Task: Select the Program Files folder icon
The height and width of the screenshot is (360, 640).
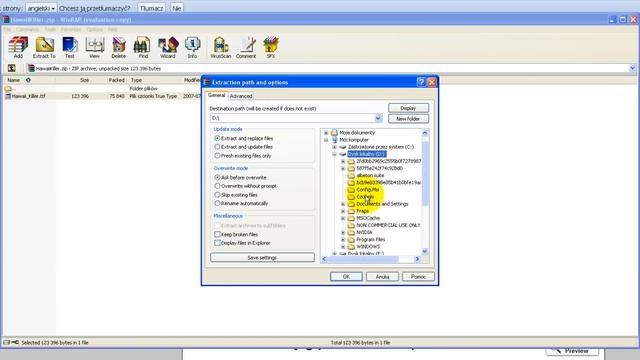Action: 351,240
